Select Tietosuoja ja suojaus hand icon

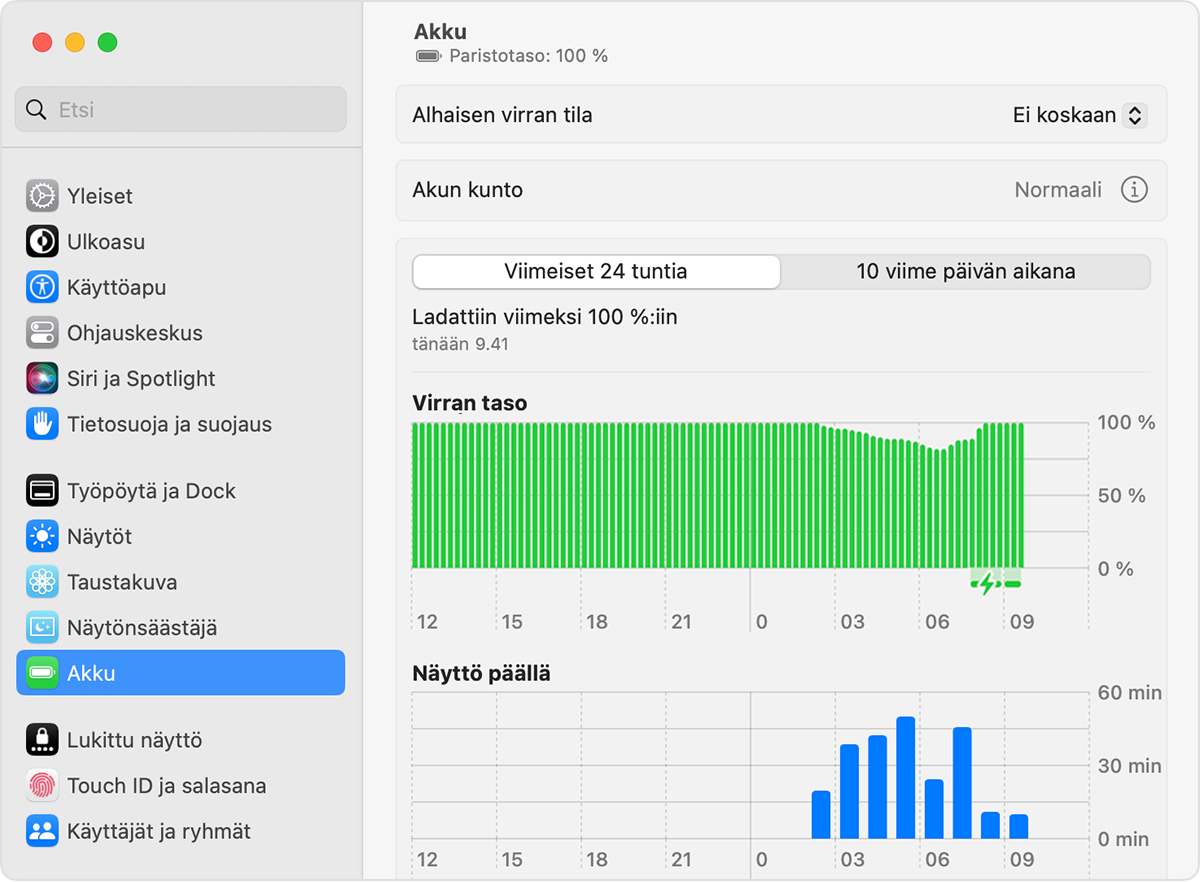pyautogui.click(x=42, y=424)
